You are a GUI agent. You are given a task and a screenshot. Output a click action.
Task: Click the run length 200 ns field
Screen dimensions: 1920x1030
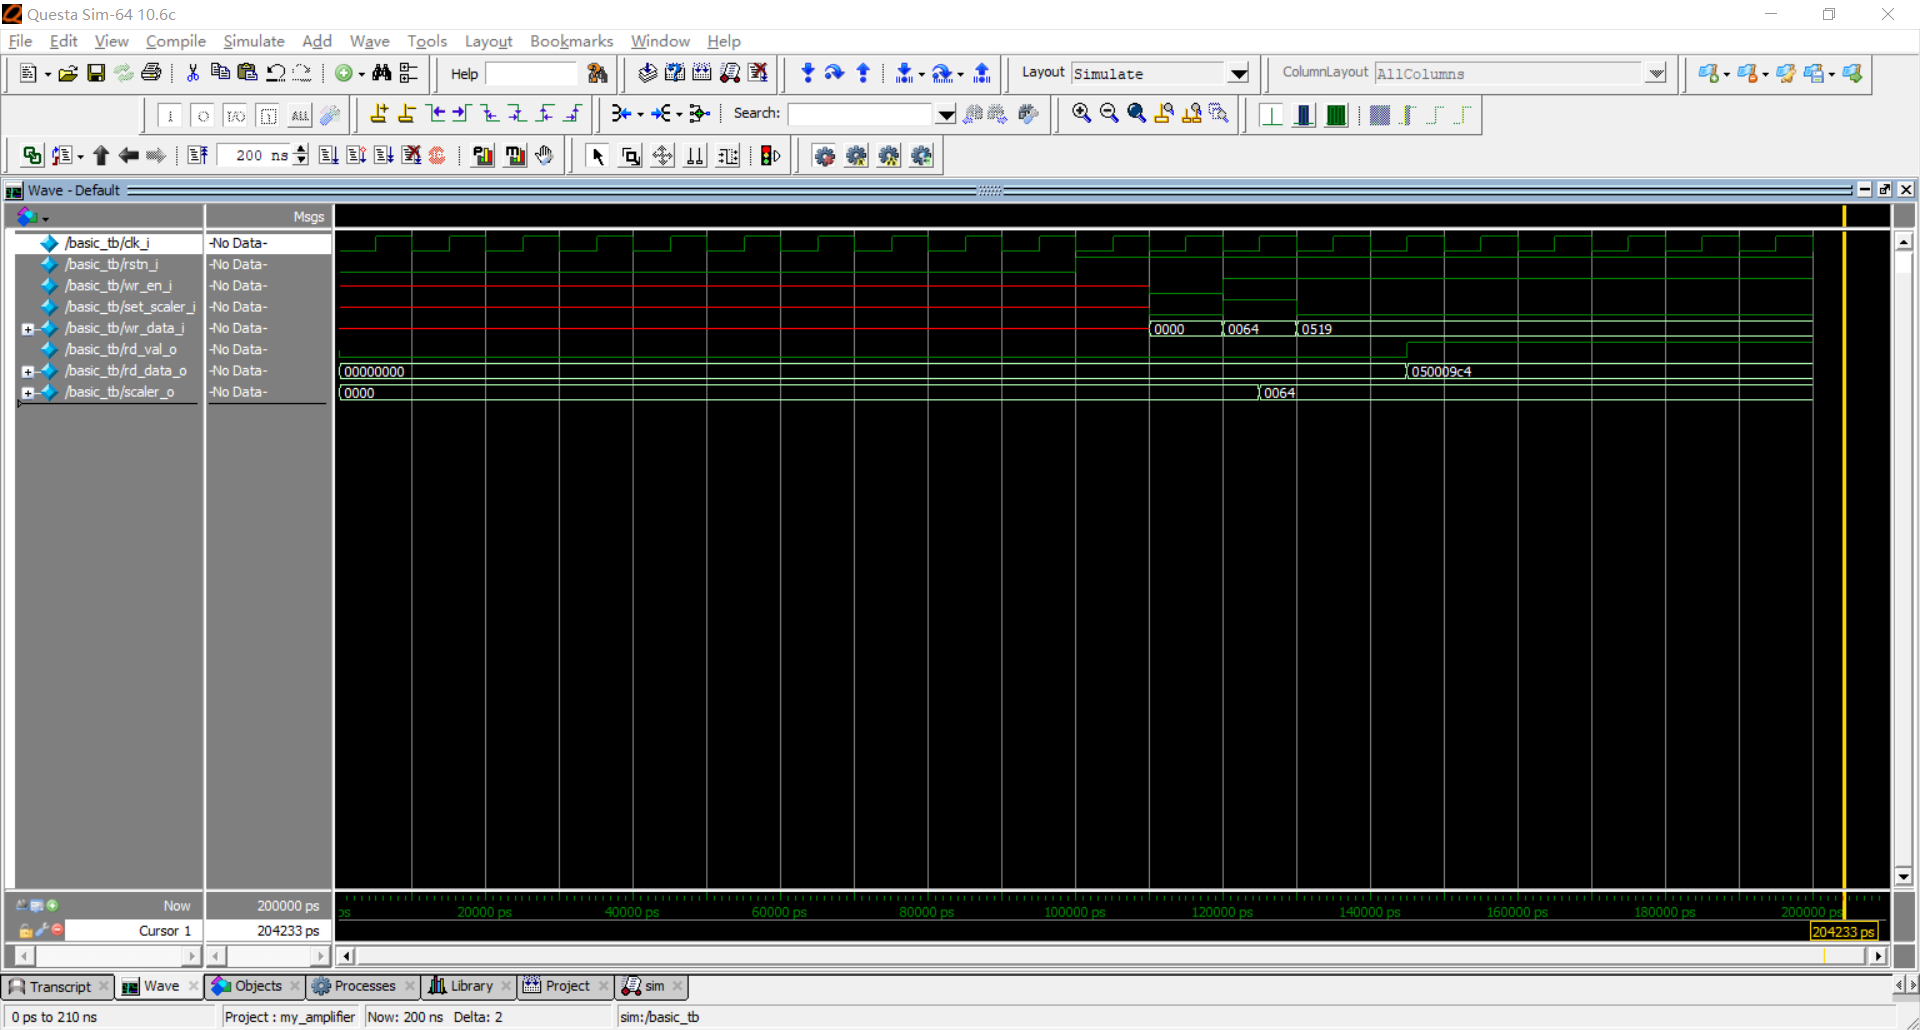(x=254, y=155)
